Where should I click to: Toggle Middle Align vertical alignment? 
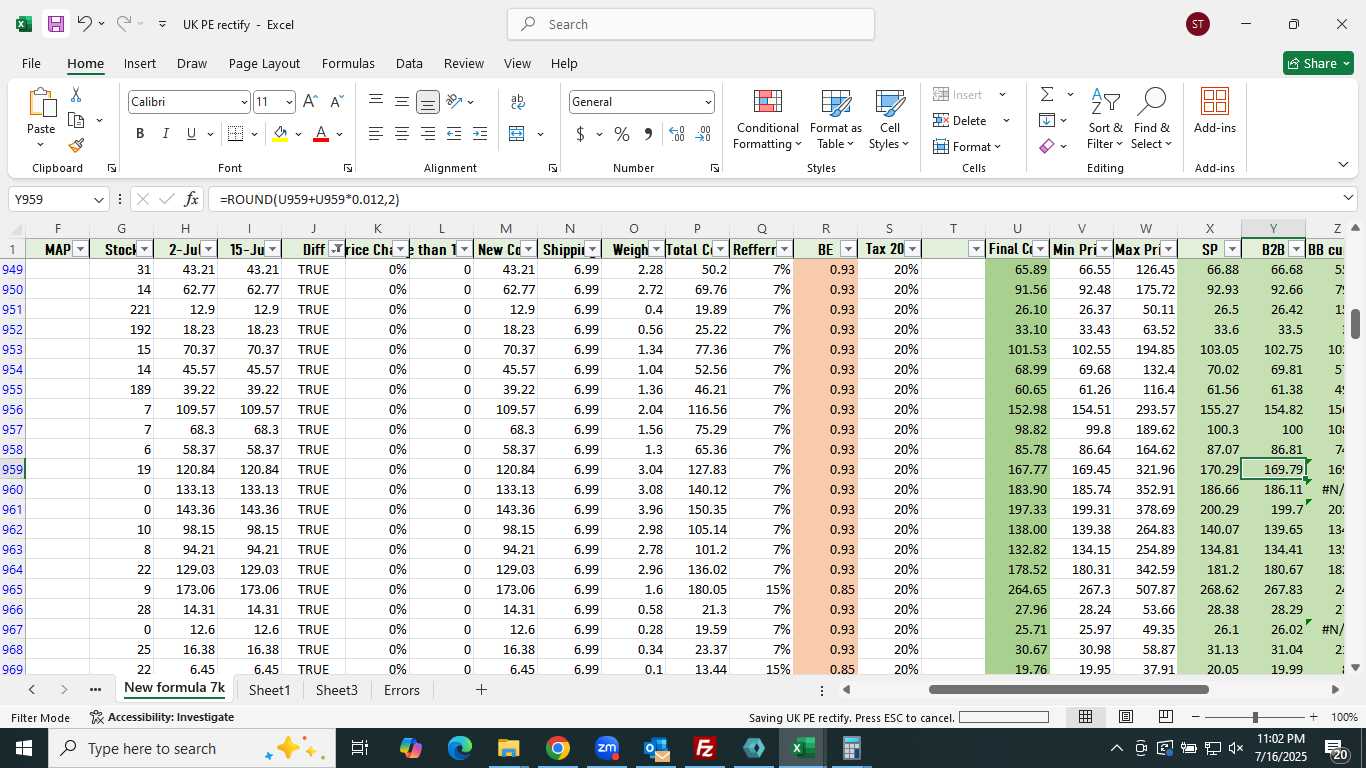click(x=401, y=101)
